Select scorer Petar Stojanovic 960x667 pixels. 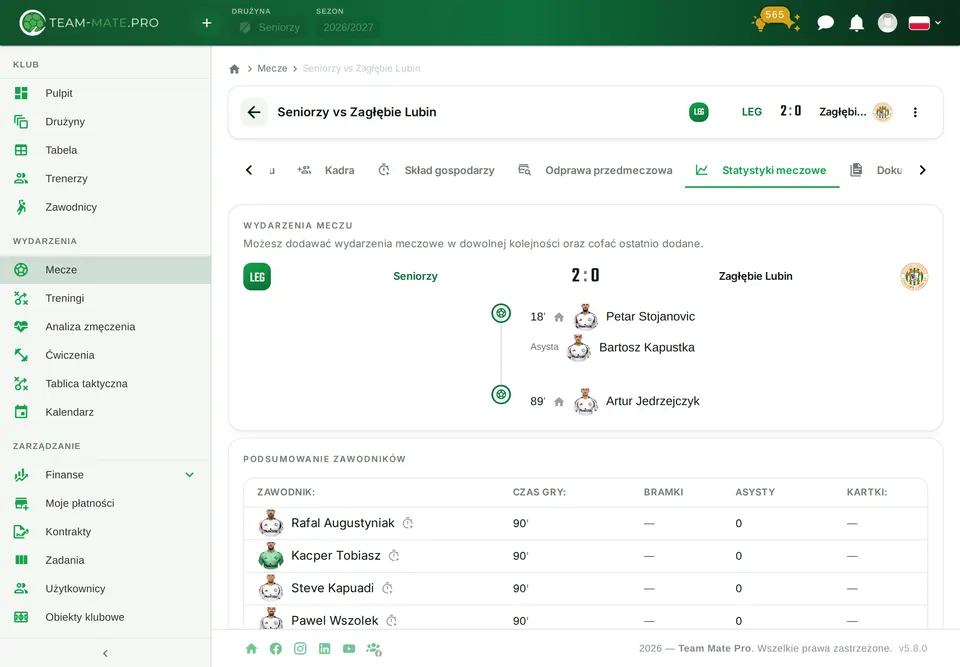tap(650, 317)
